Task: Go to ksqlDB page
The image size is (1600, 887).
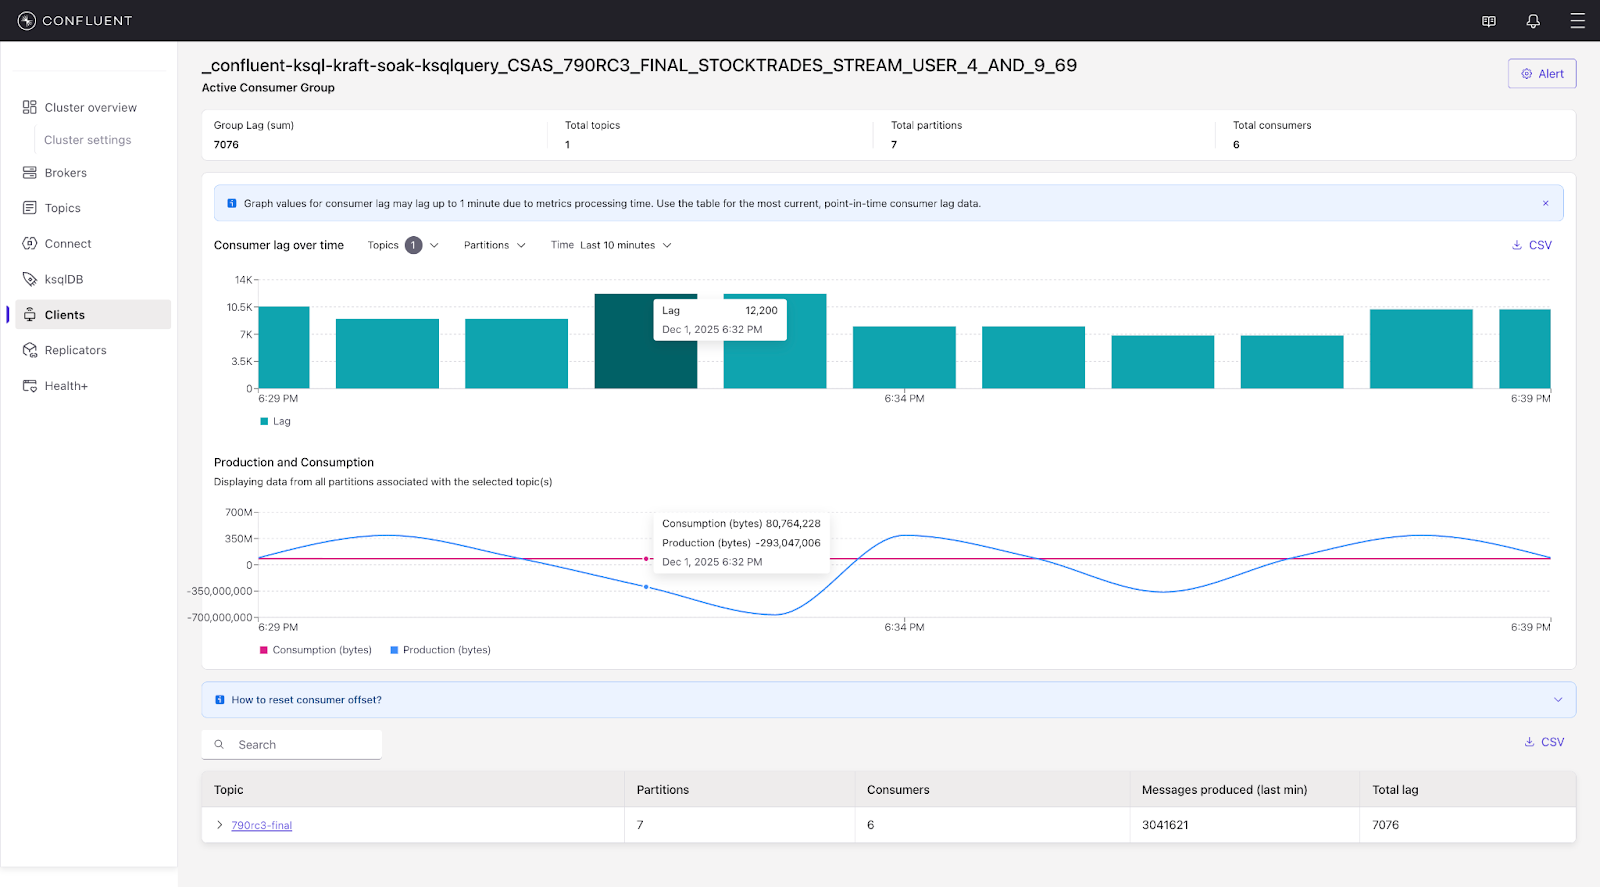Action: click(x=64, y=279)
